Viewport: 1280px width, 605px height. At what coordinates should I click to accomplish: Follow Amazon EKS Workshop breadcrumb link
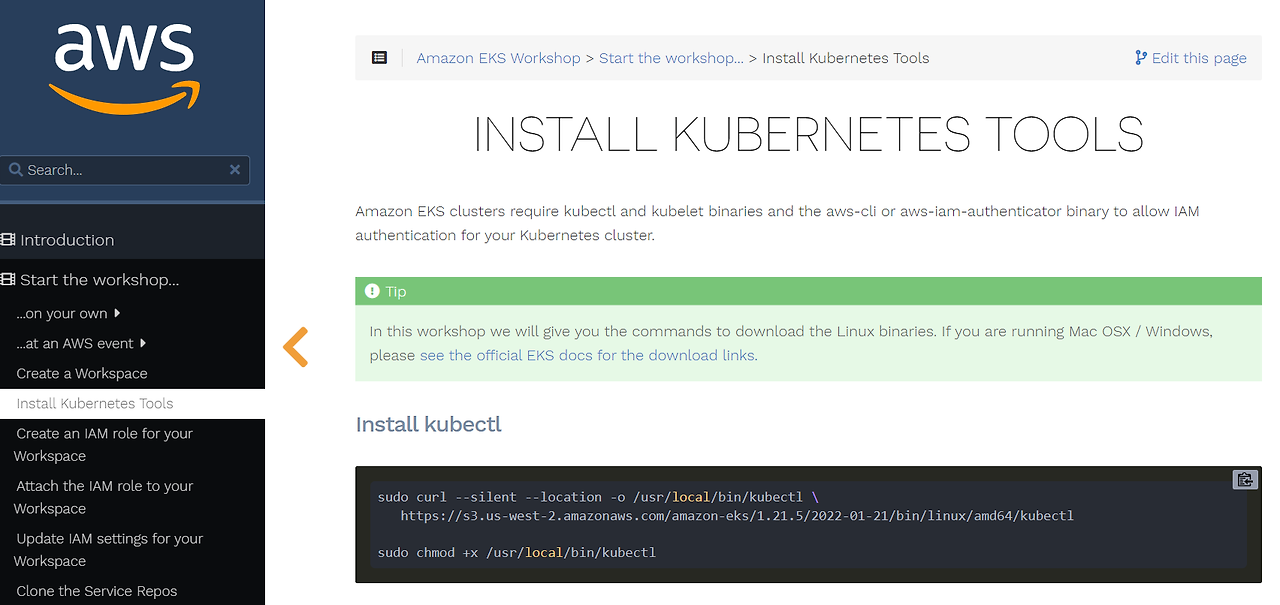(x=498, y=58)
